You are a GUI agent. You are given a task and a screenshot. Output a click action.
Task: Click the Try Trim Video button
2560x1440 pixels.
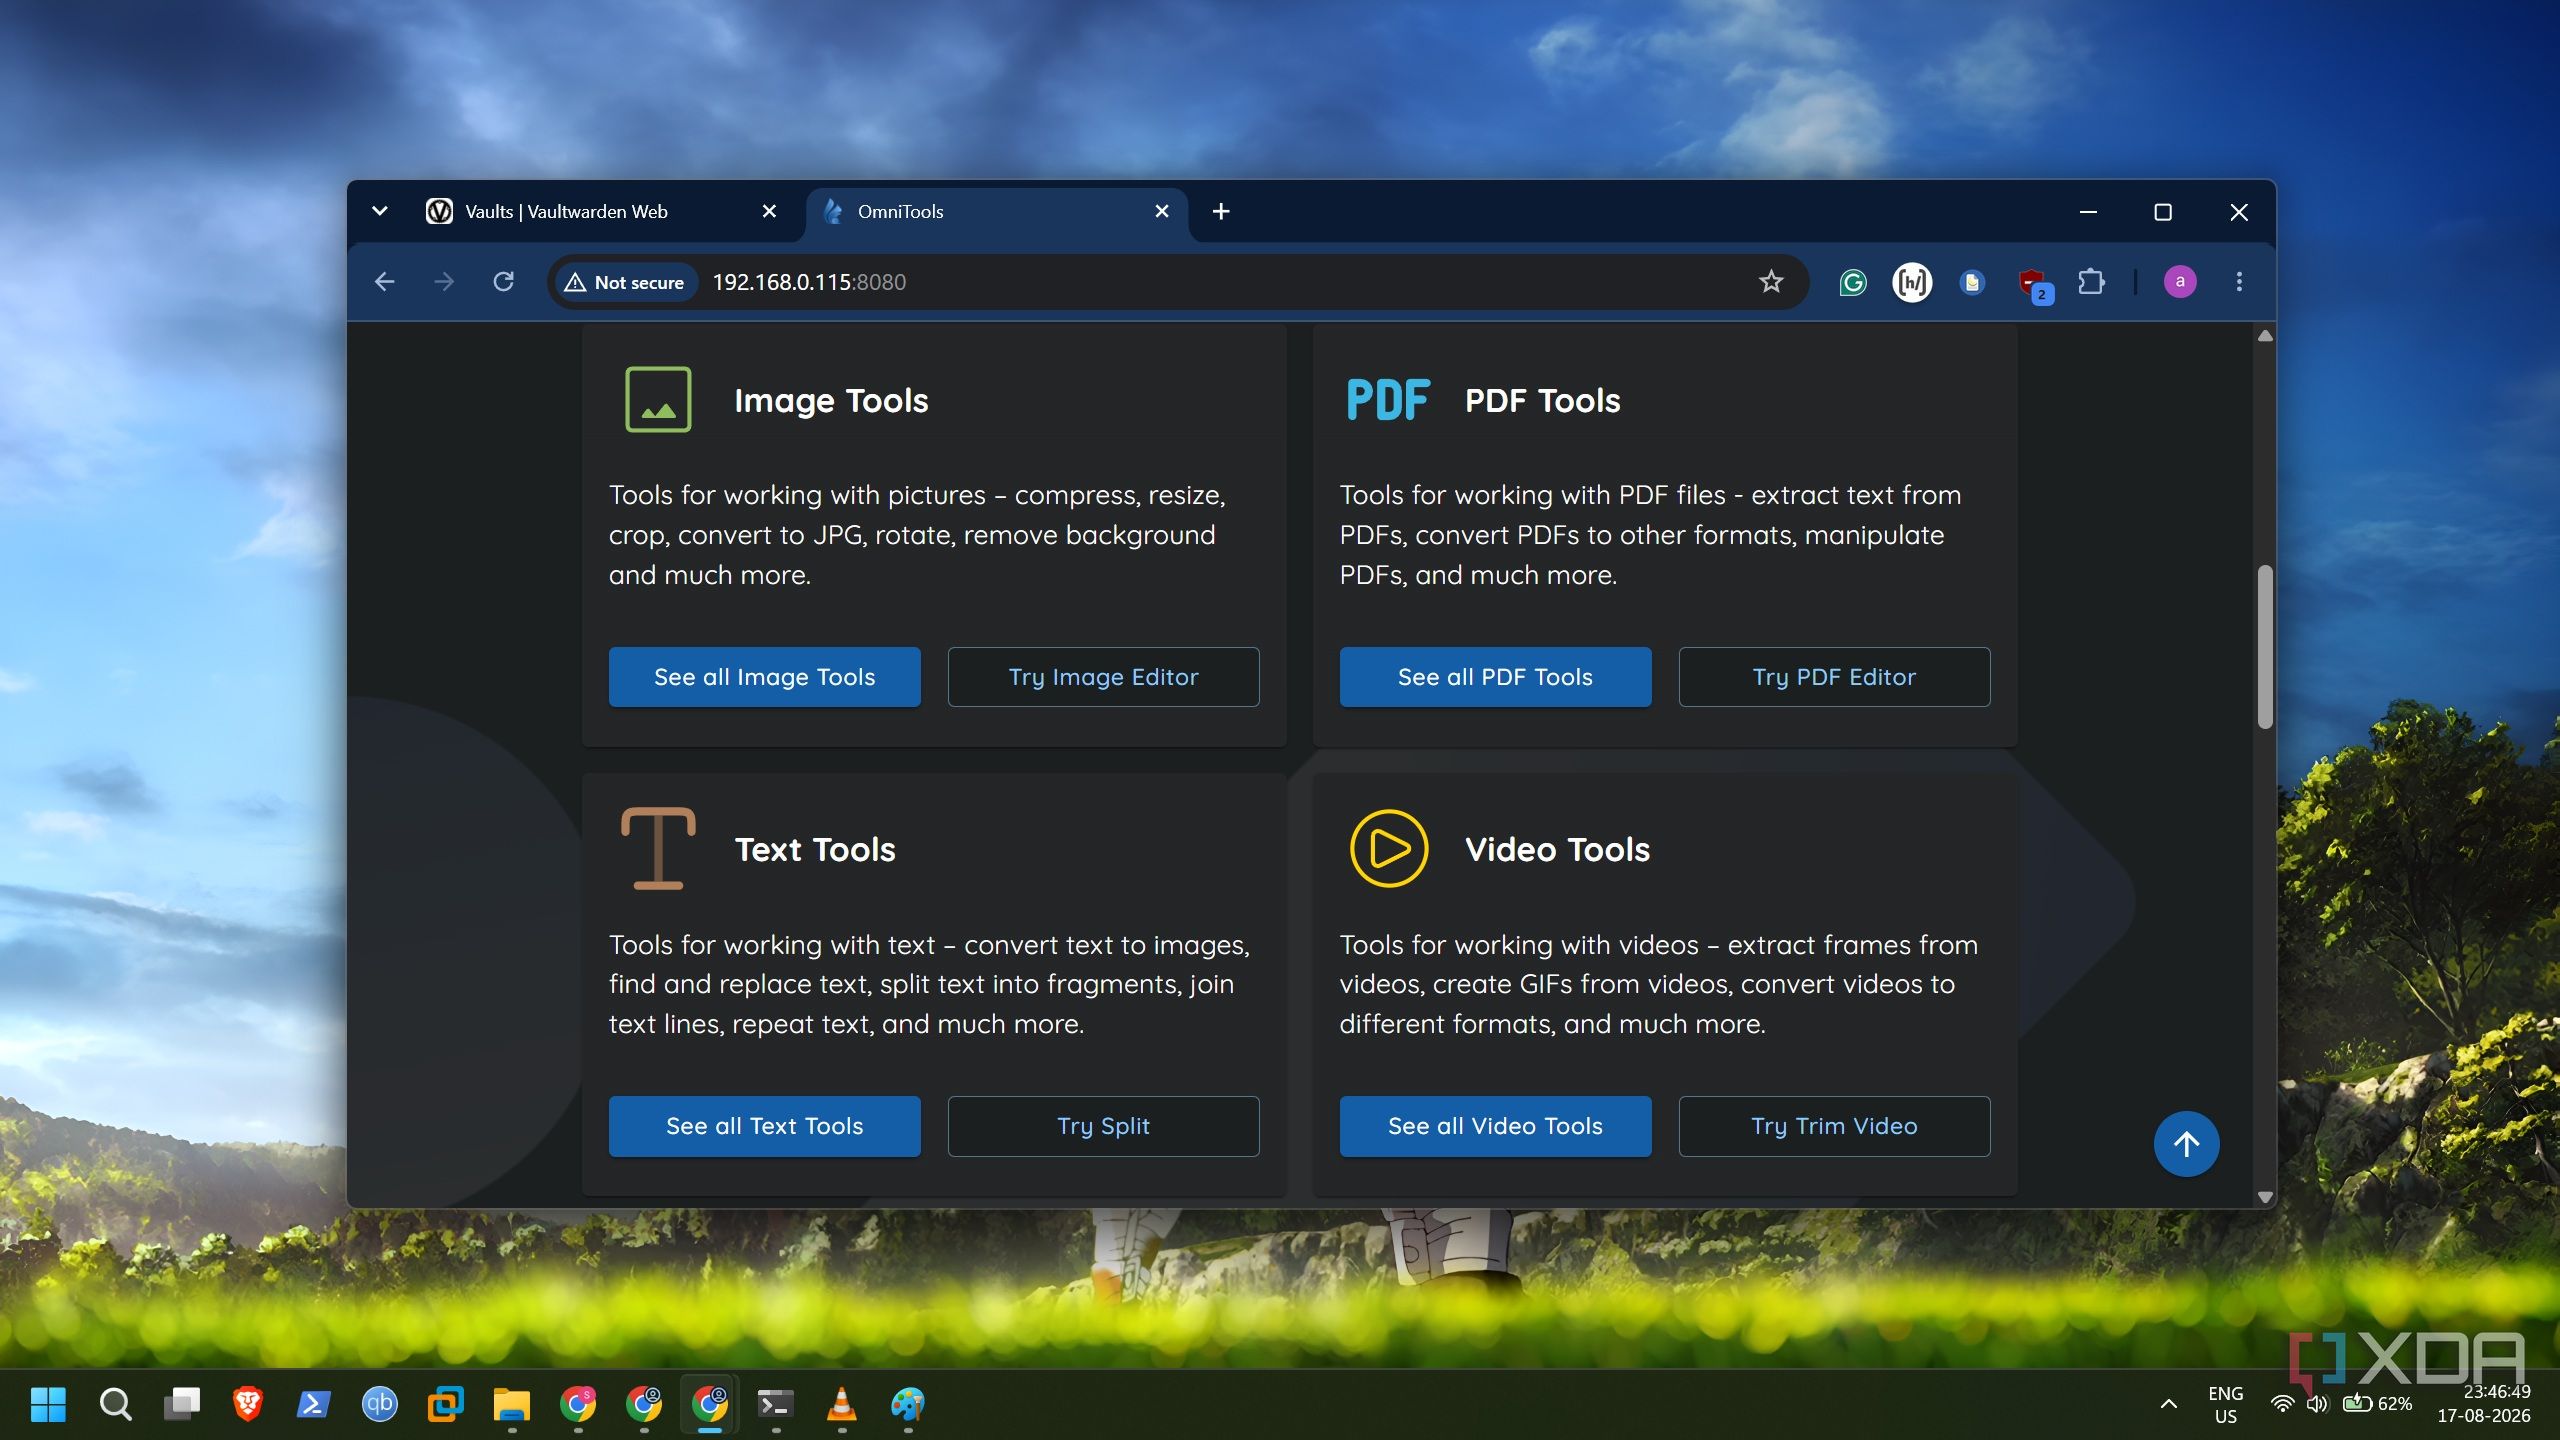1834,1126
